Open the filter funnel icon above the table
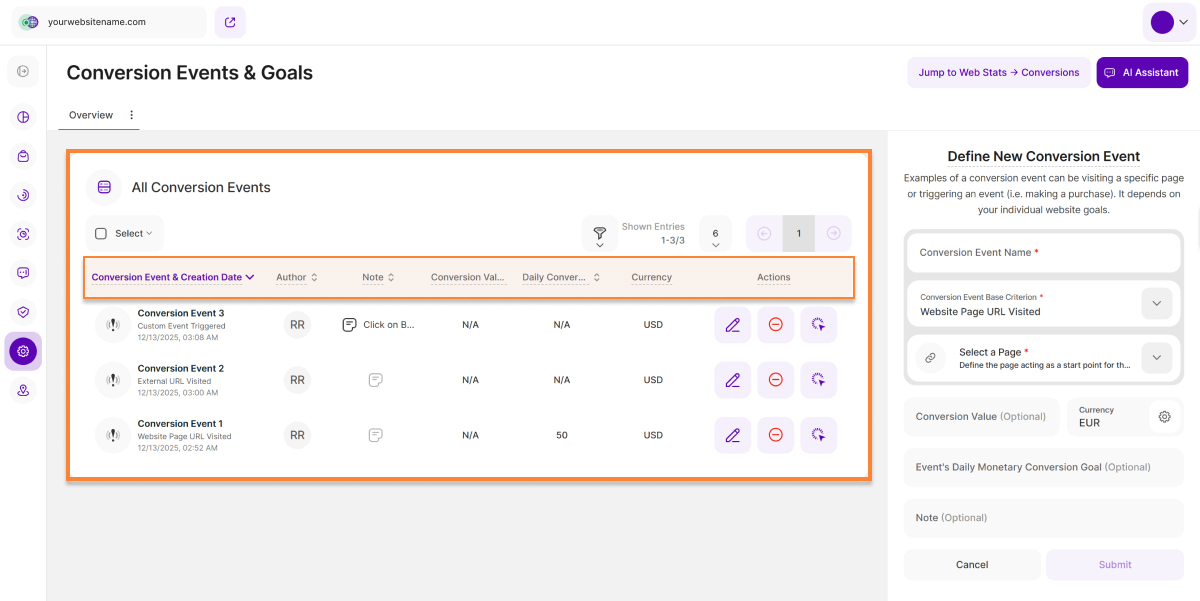The image size is (1200, 601). coord(599,234)
